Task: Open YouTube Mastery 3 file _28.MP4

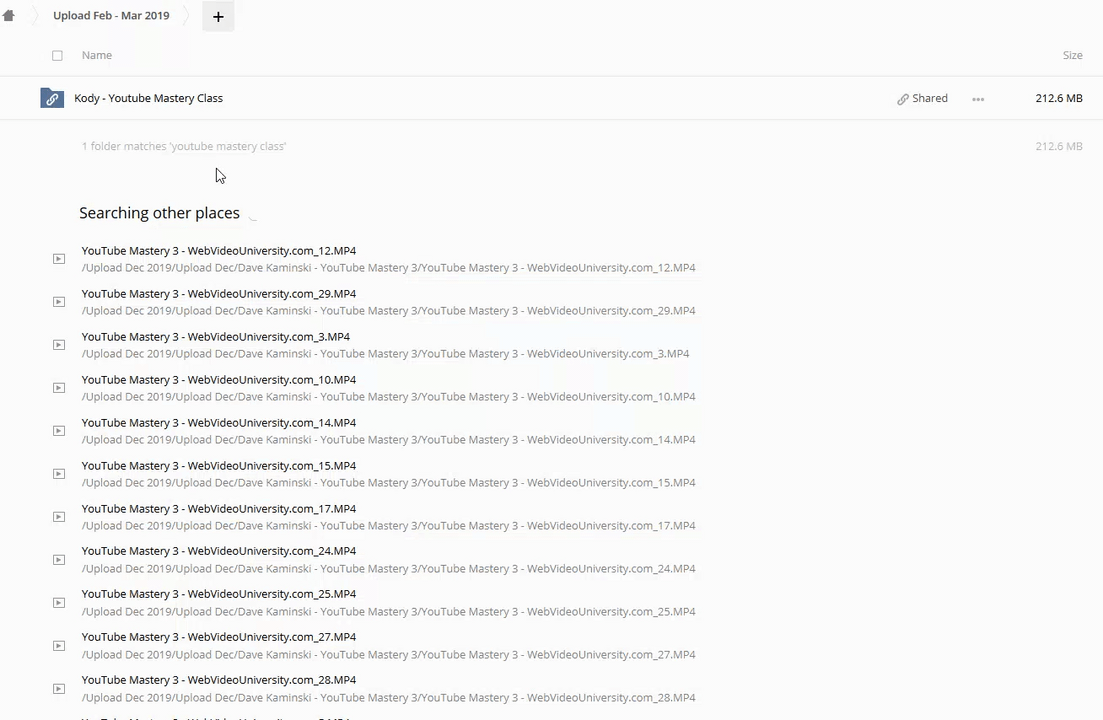Action: click(x=219, y=680)
